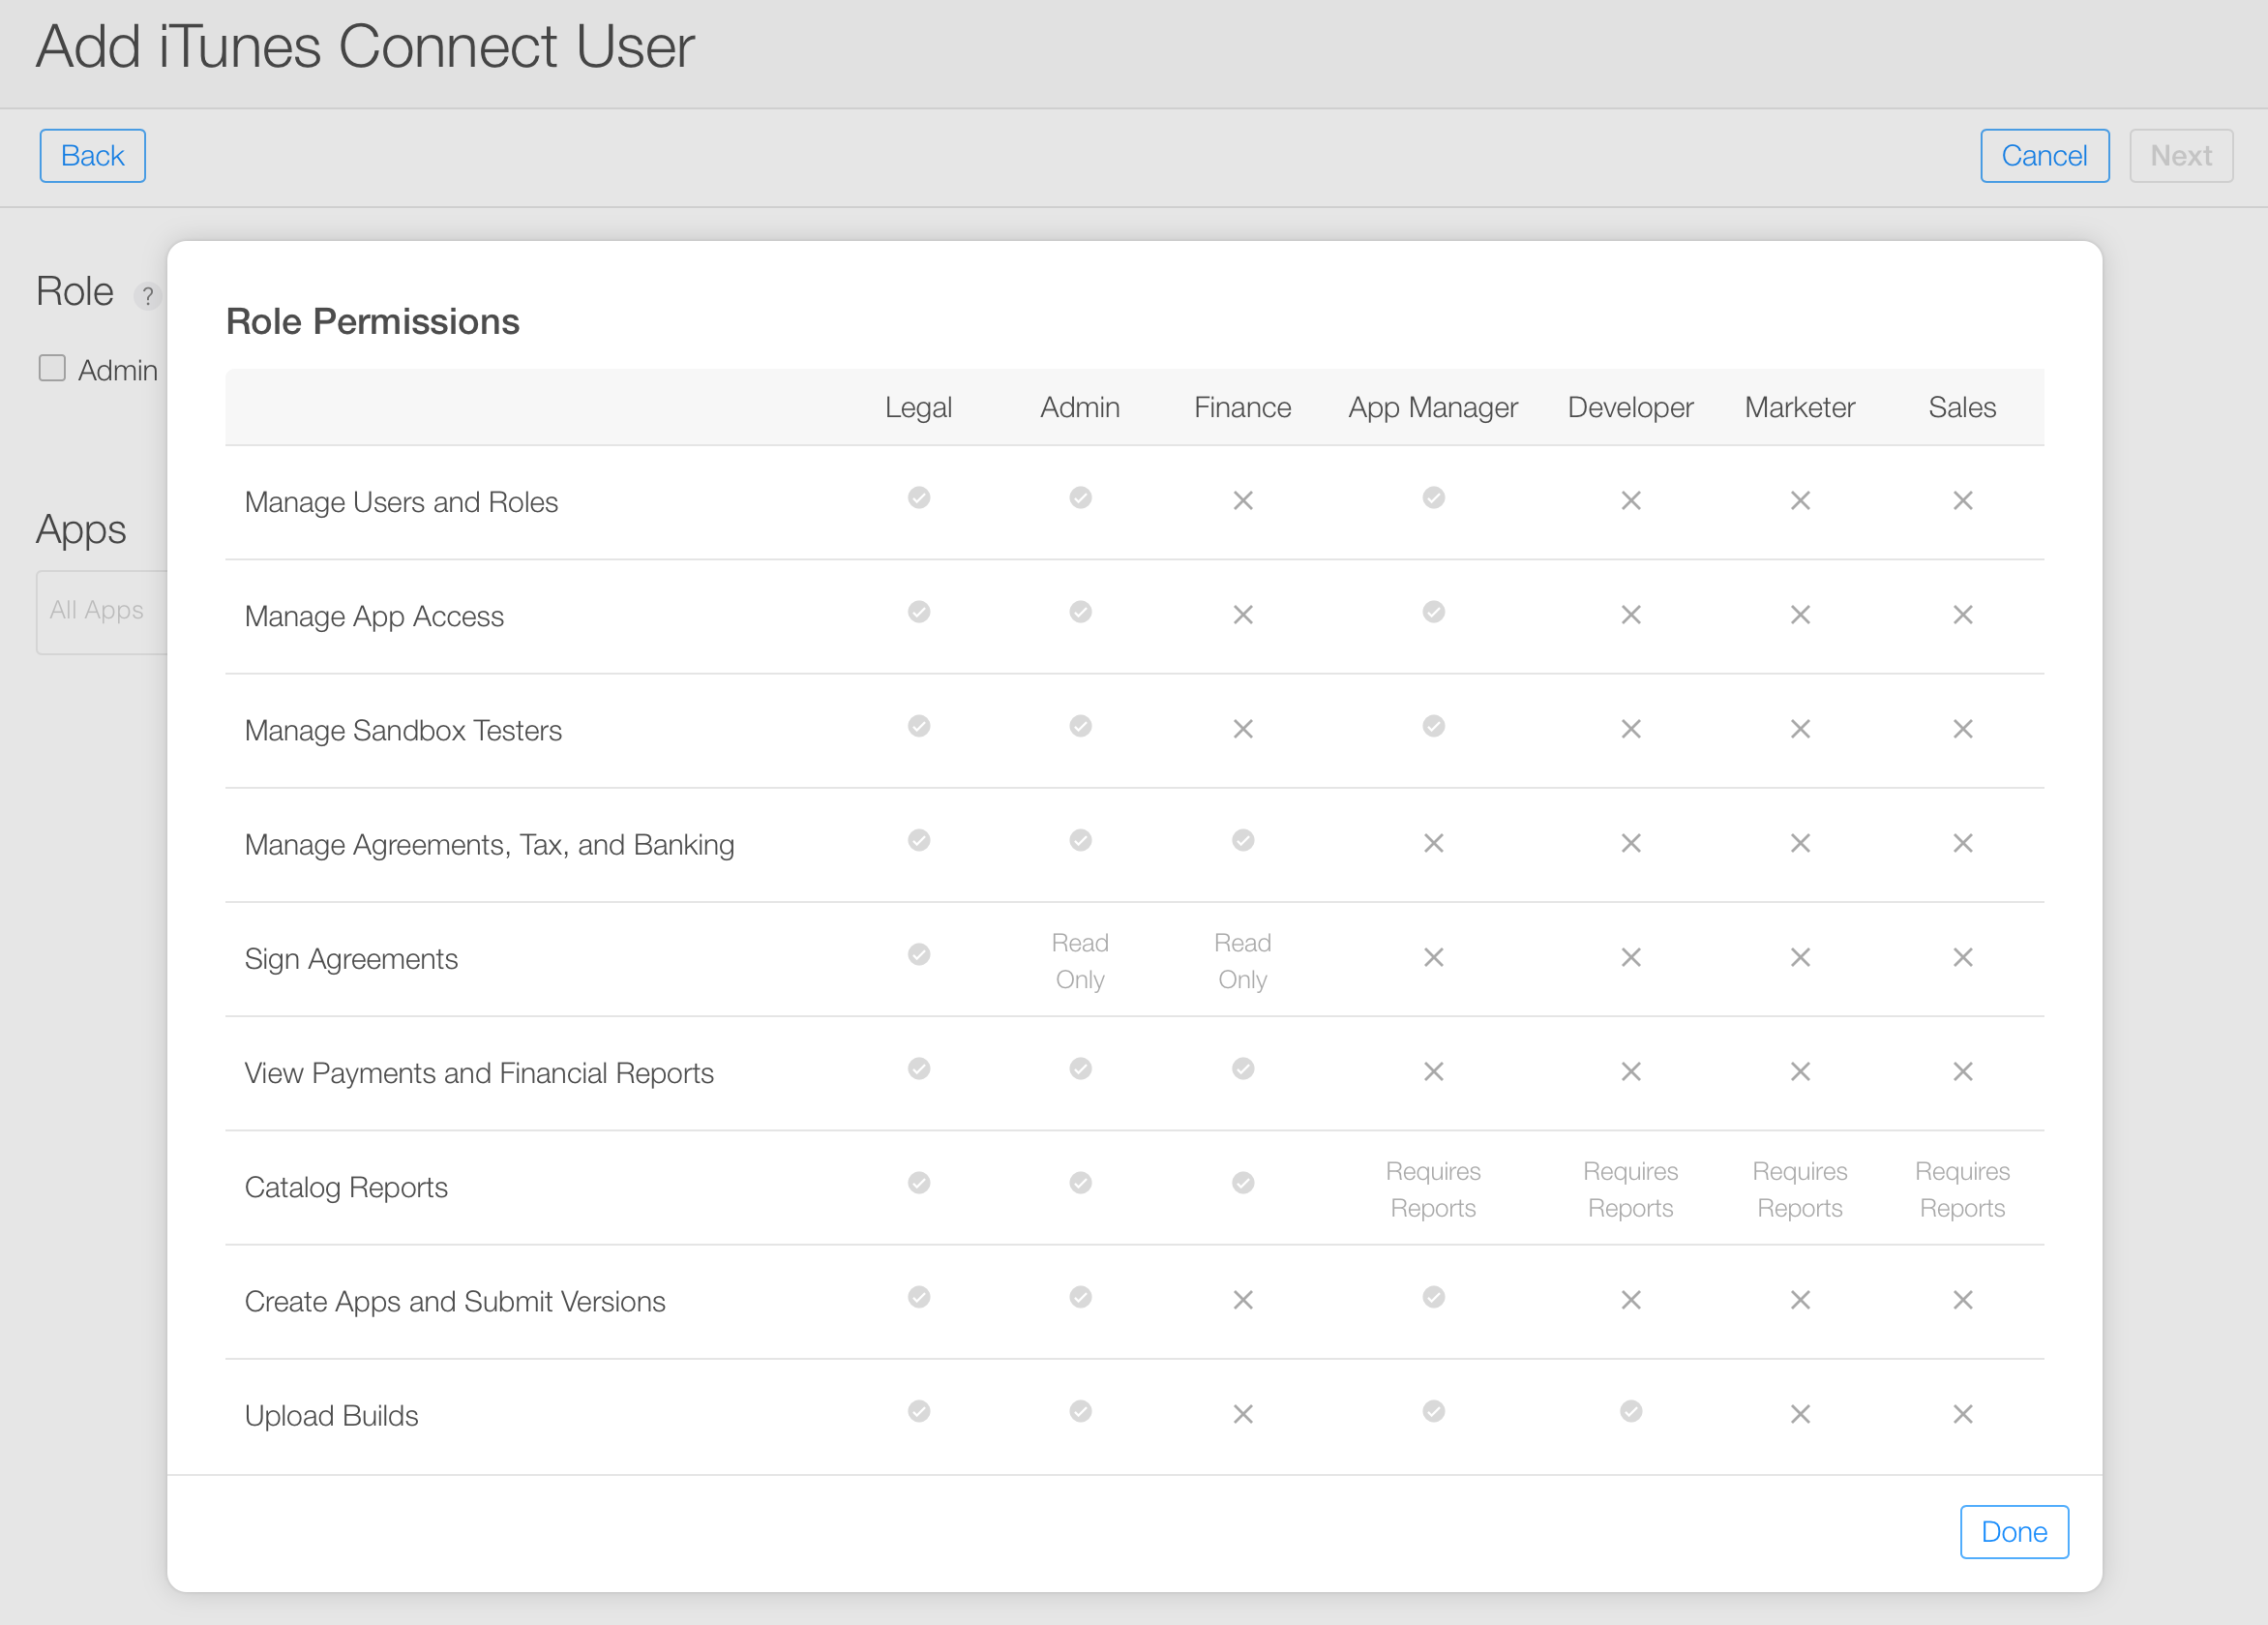Click Sales Requires Reports text for Catalog Reports
The image size is (2268, 1625).
pyautogui.click(x=1962, y=1189)
